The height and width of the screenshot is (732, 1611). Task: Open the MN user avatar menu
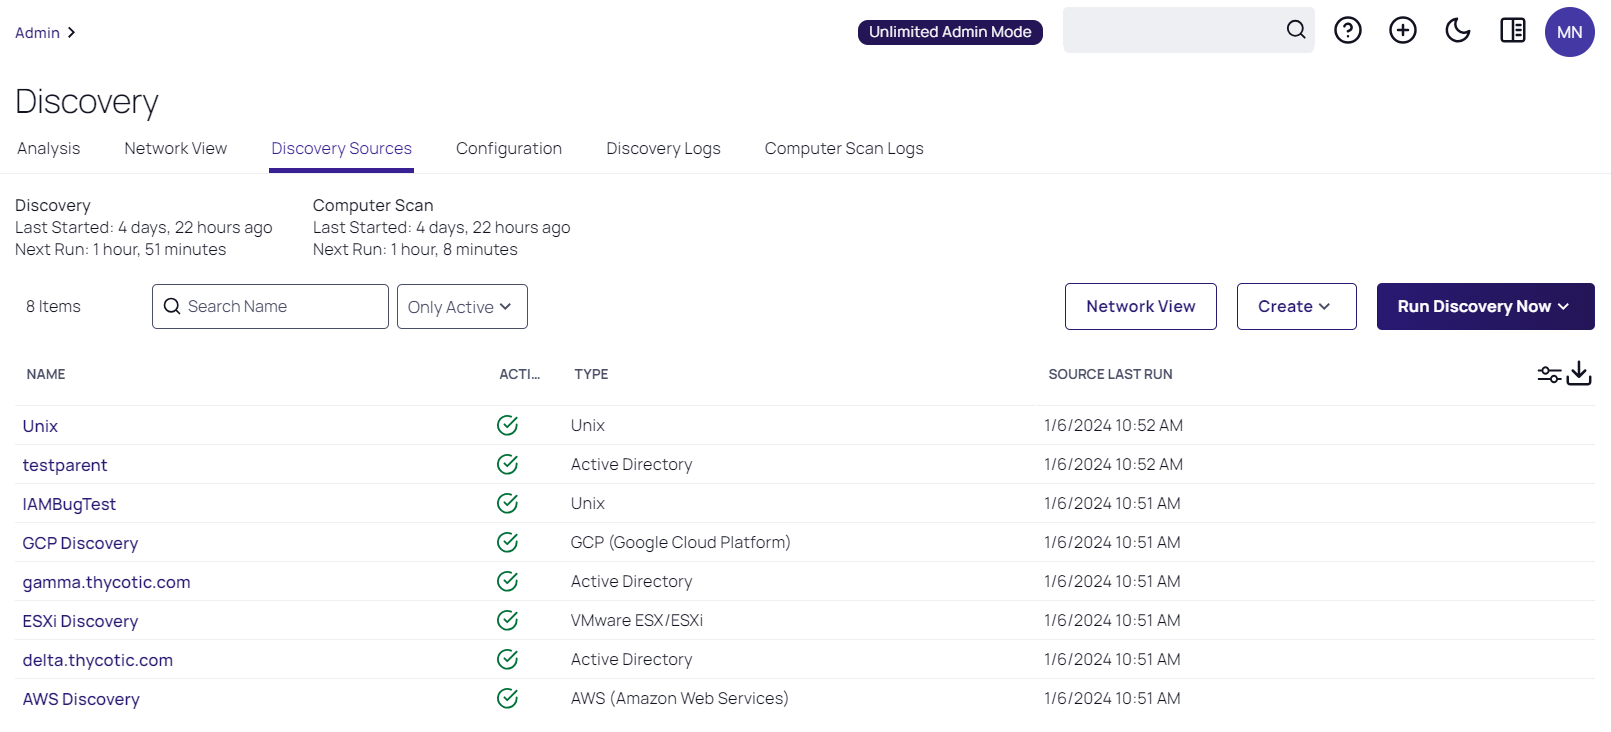(x=1569, y=32)
